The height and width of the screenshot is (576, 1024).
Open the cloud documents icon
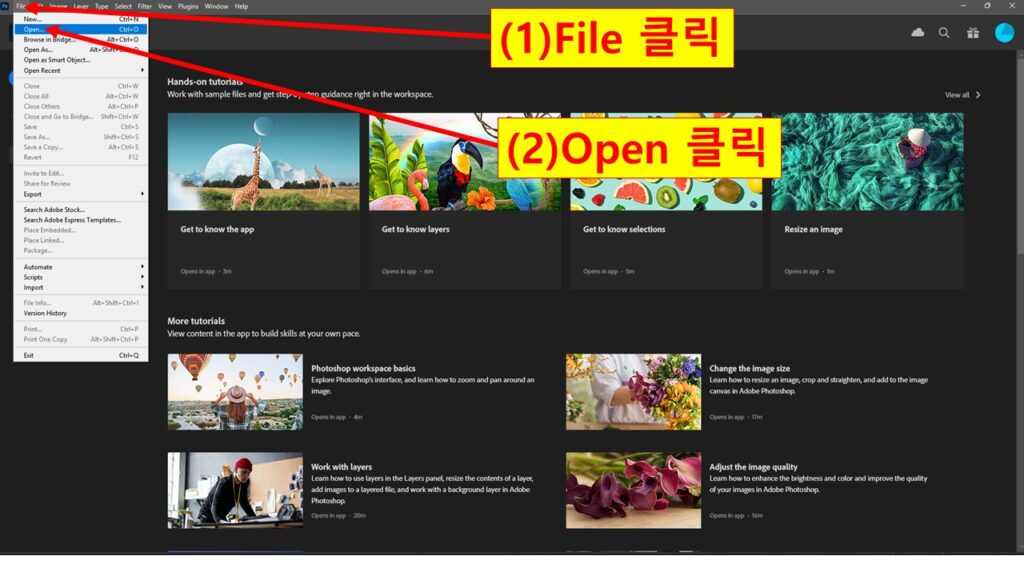click(918, 33)
